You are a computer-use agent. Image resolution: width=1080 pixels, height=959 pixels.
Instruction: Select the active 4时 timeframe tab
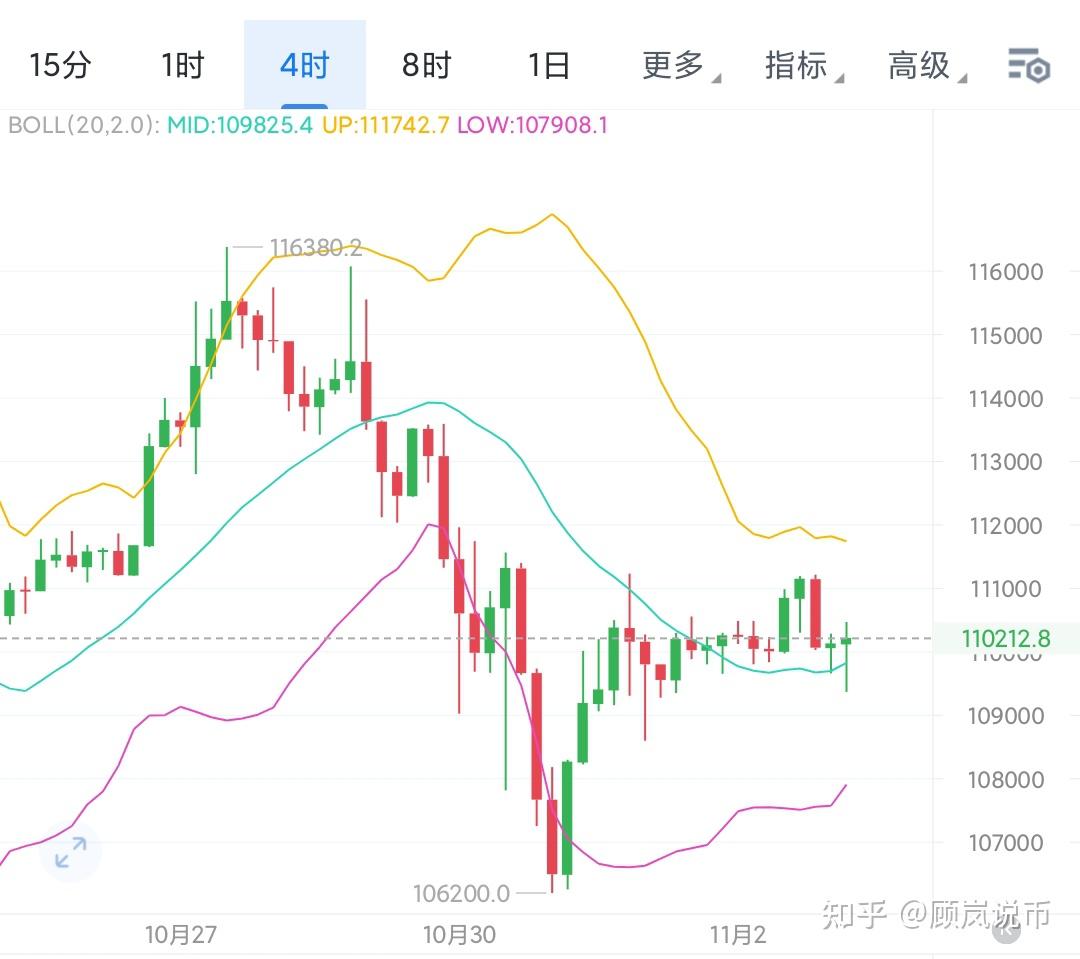(x=303, y=65)
